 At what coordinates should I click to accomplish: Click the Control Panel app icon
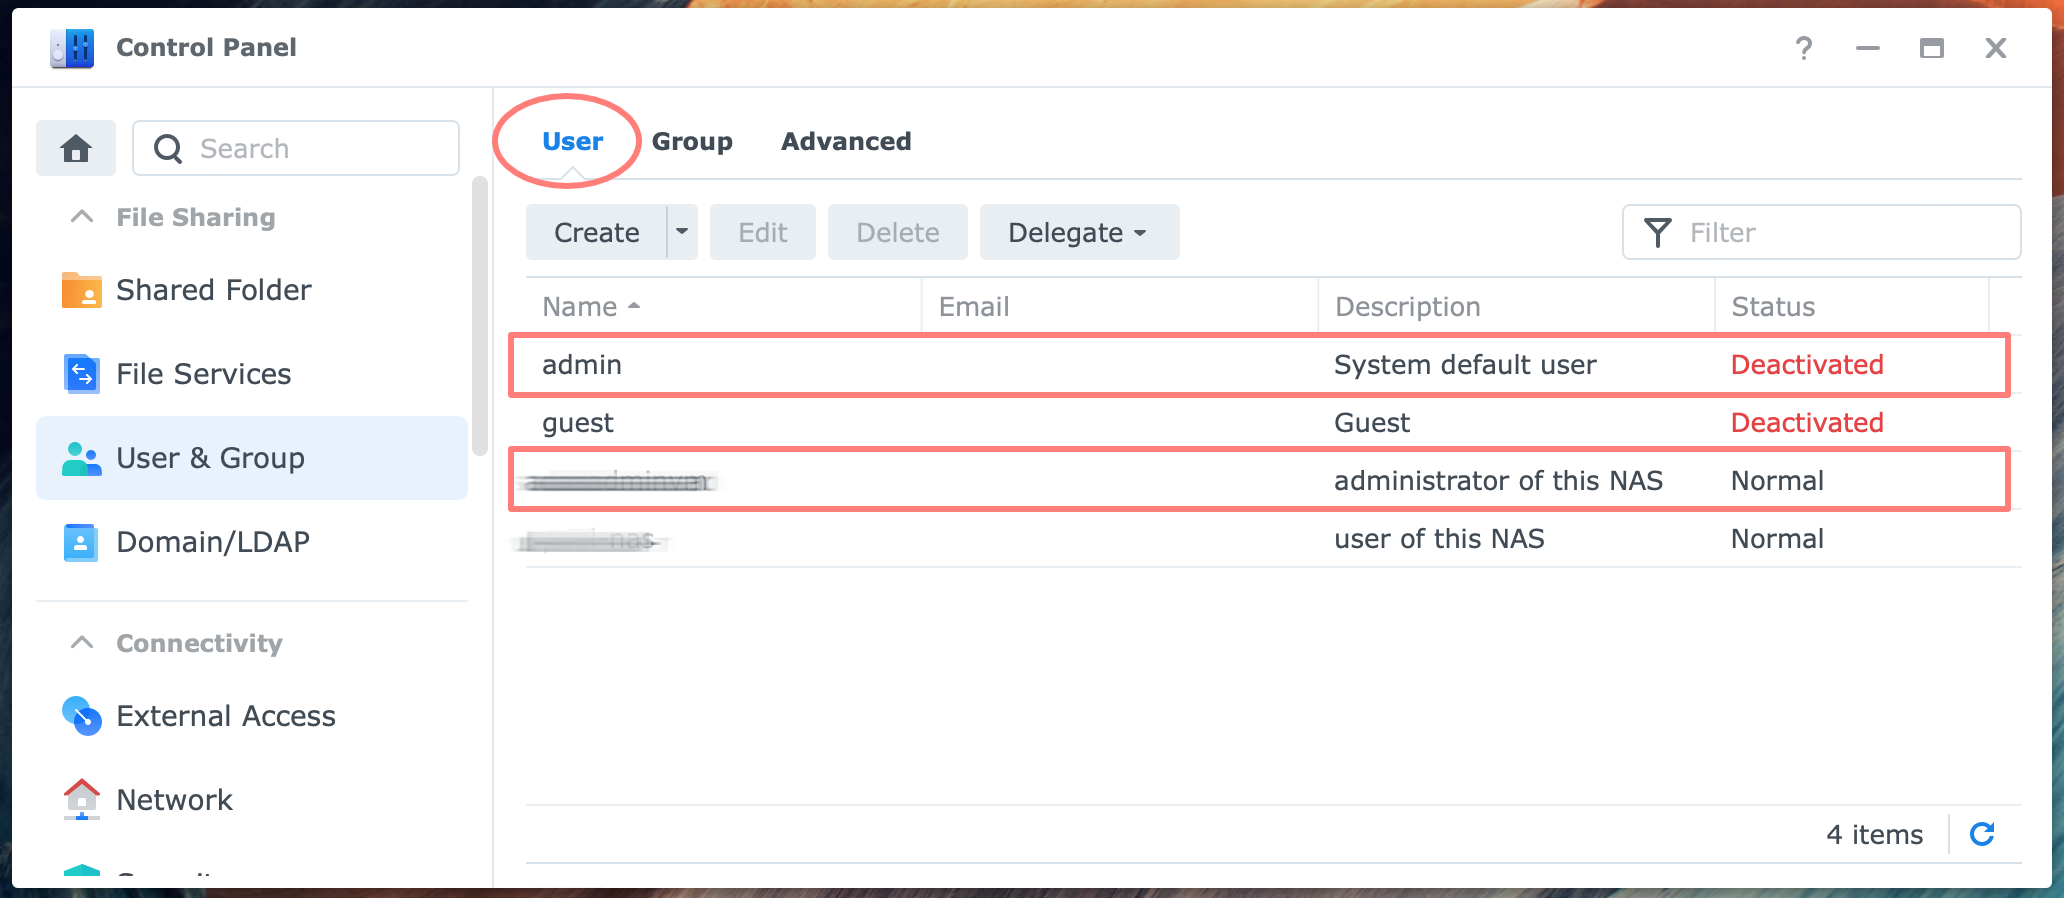click(x=72, y=47)
